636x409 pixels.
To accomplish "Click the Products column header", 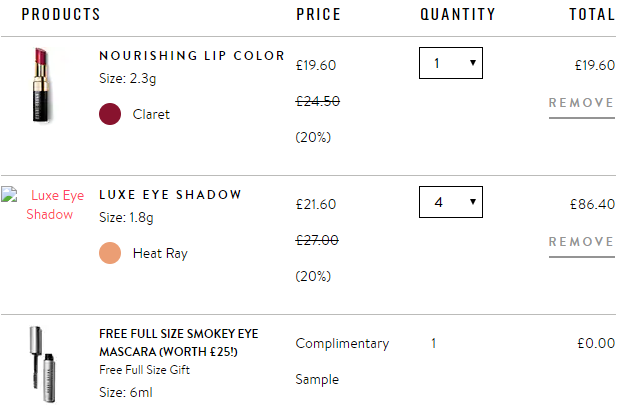I will tap(61, 15).
